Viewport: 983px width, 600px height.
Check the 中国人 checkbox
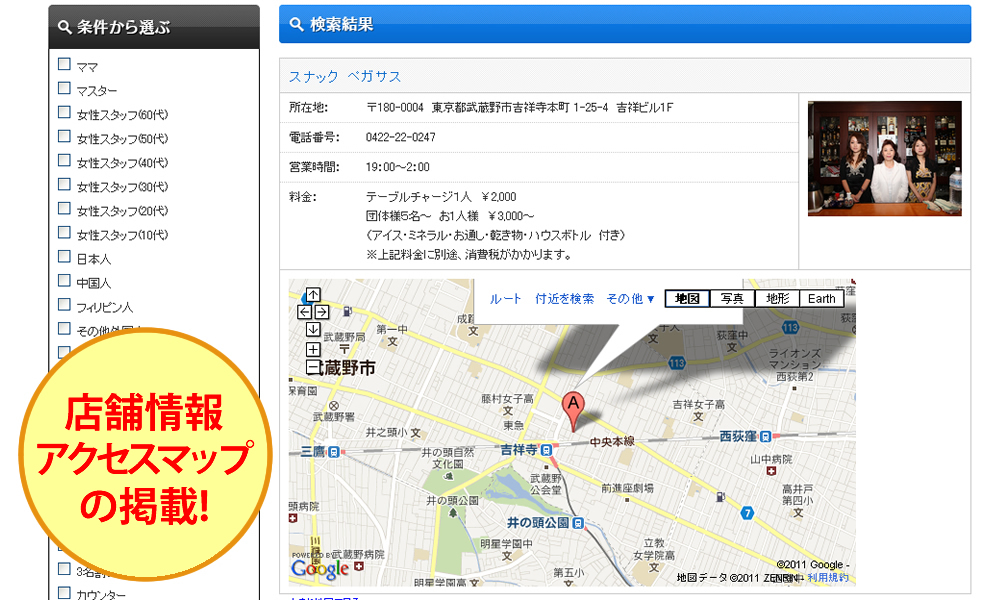point(64,280)
